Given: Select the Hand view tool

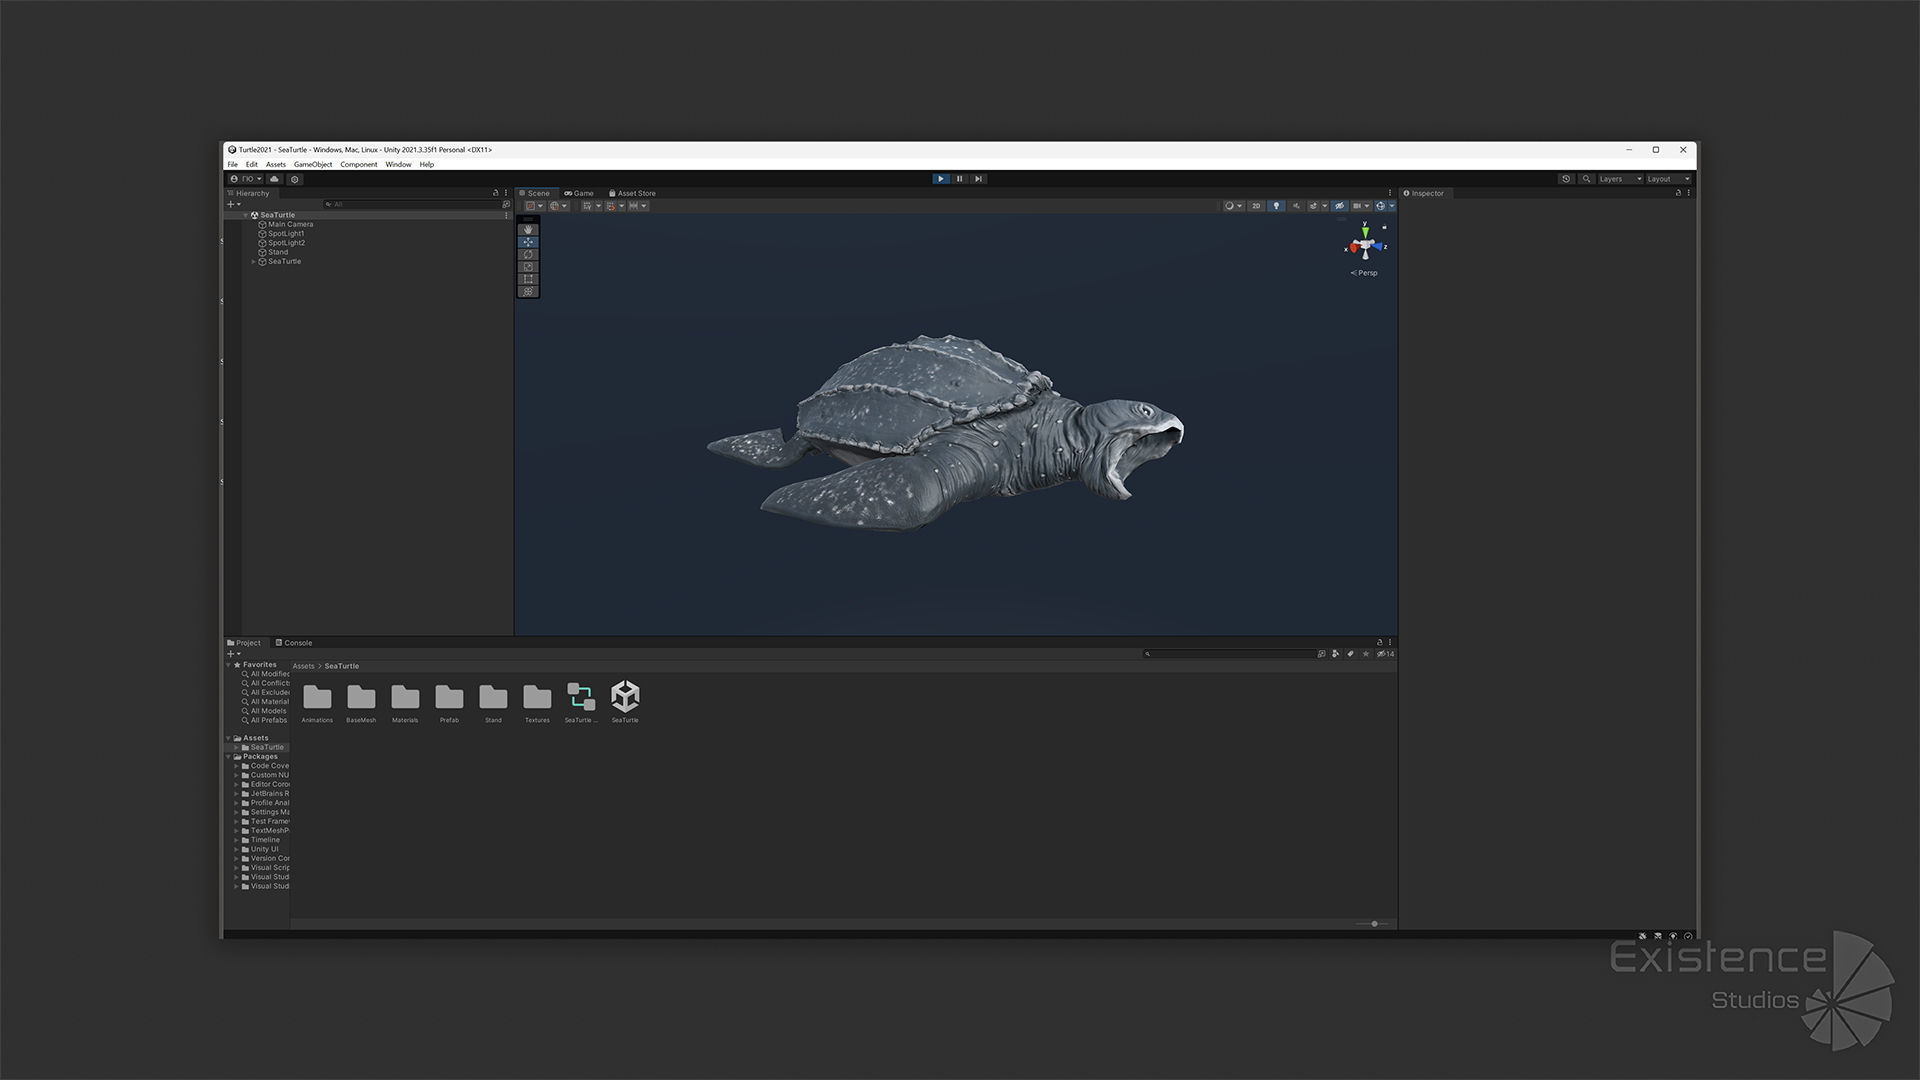Looking at the screenshot, I should pyautogui.click(x=528, y=230).
